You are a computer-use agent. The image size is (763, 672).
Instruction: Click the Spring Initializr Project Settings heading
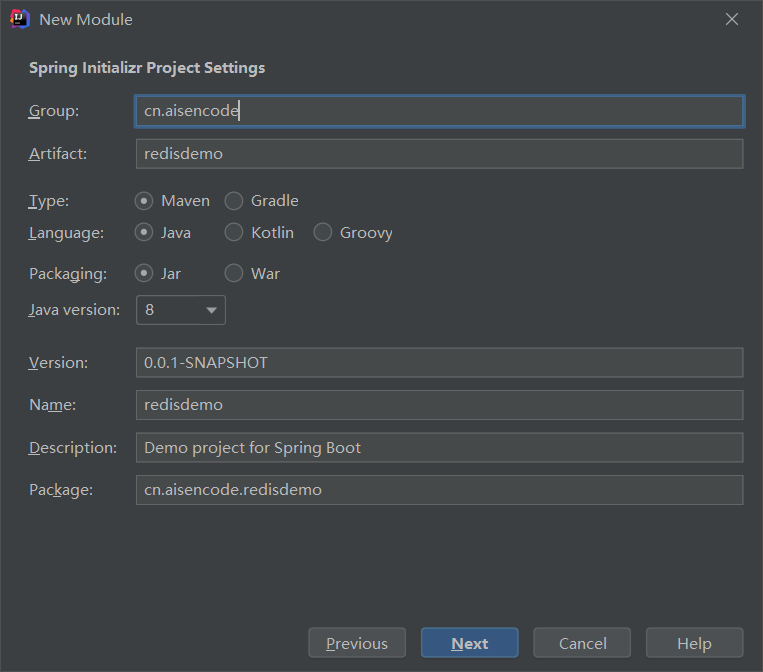[147, 68]
